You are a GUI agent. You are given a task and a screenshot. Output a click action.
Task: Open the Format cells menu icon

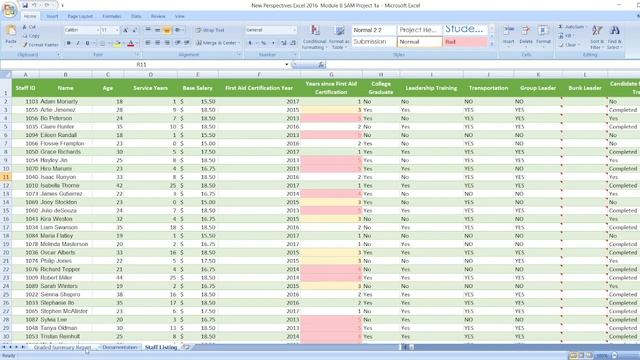pos(543,35)
